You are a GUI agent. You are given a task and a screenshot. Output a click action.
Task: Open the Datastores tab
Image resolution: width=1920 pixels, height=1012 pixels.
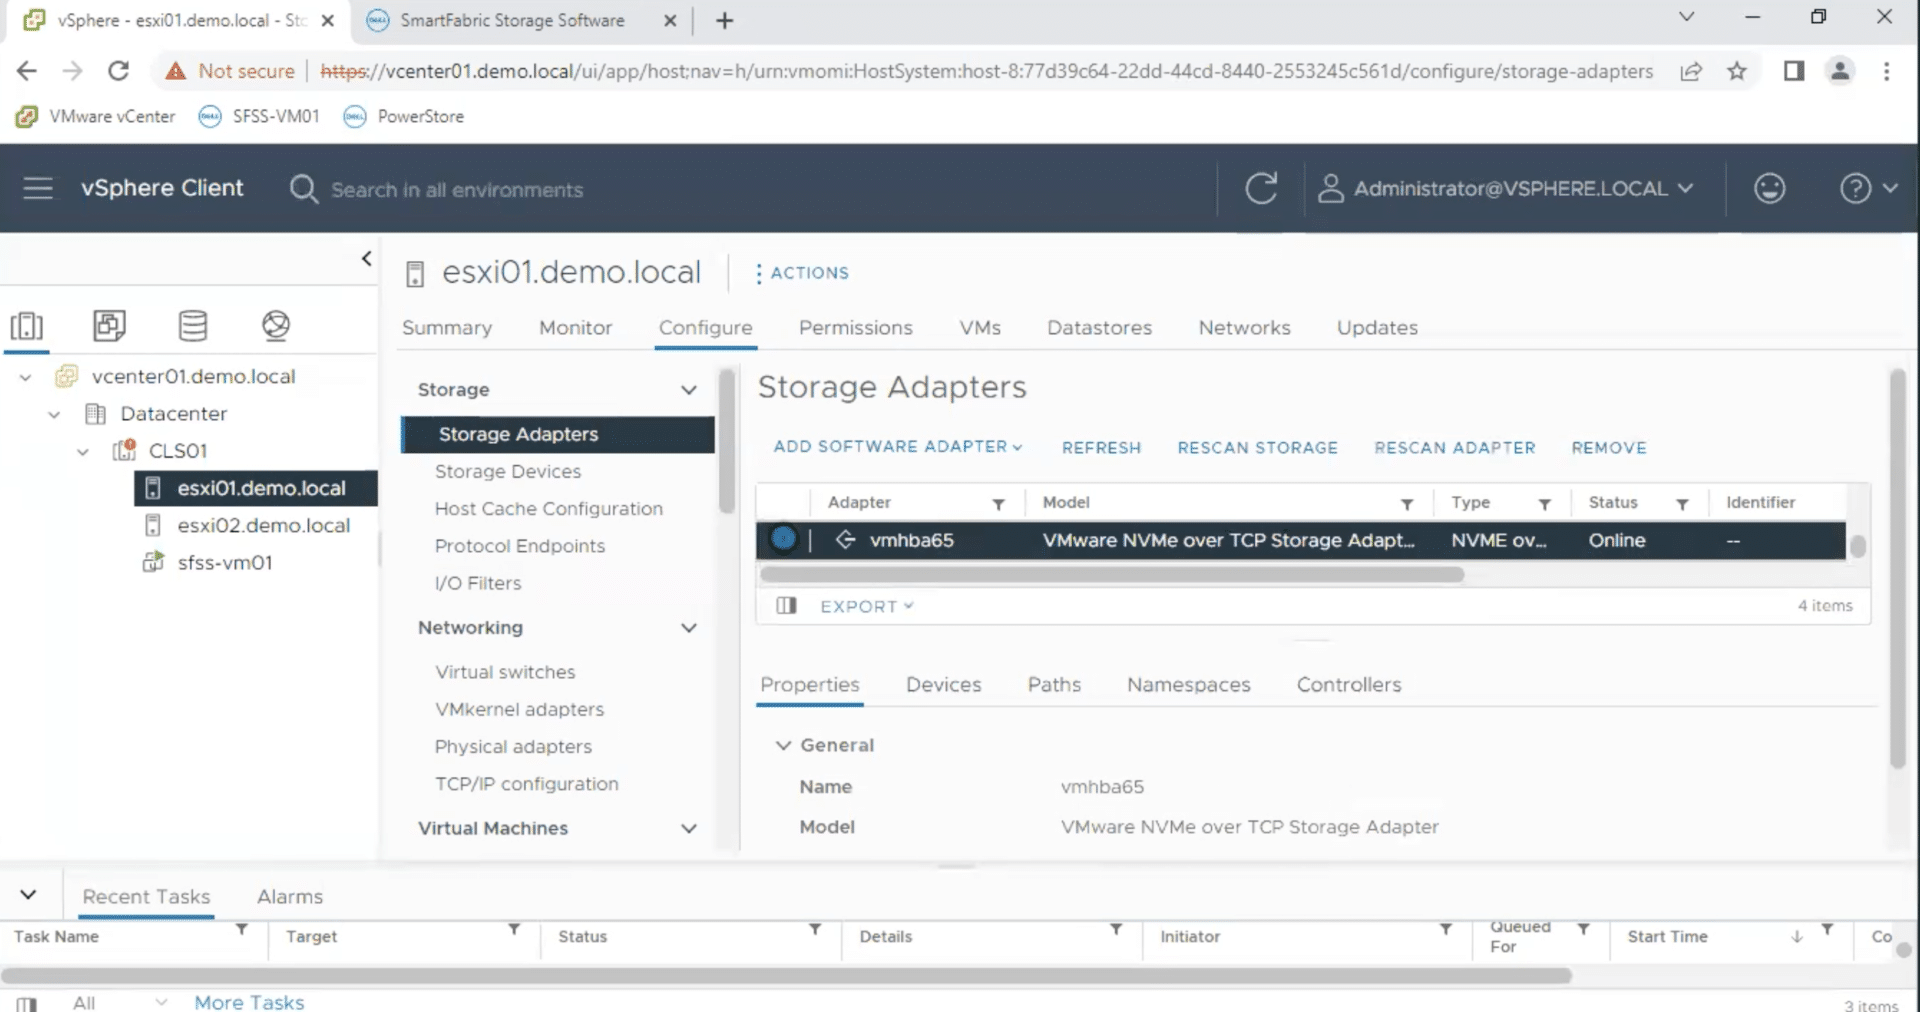(x=1099, y=327)
